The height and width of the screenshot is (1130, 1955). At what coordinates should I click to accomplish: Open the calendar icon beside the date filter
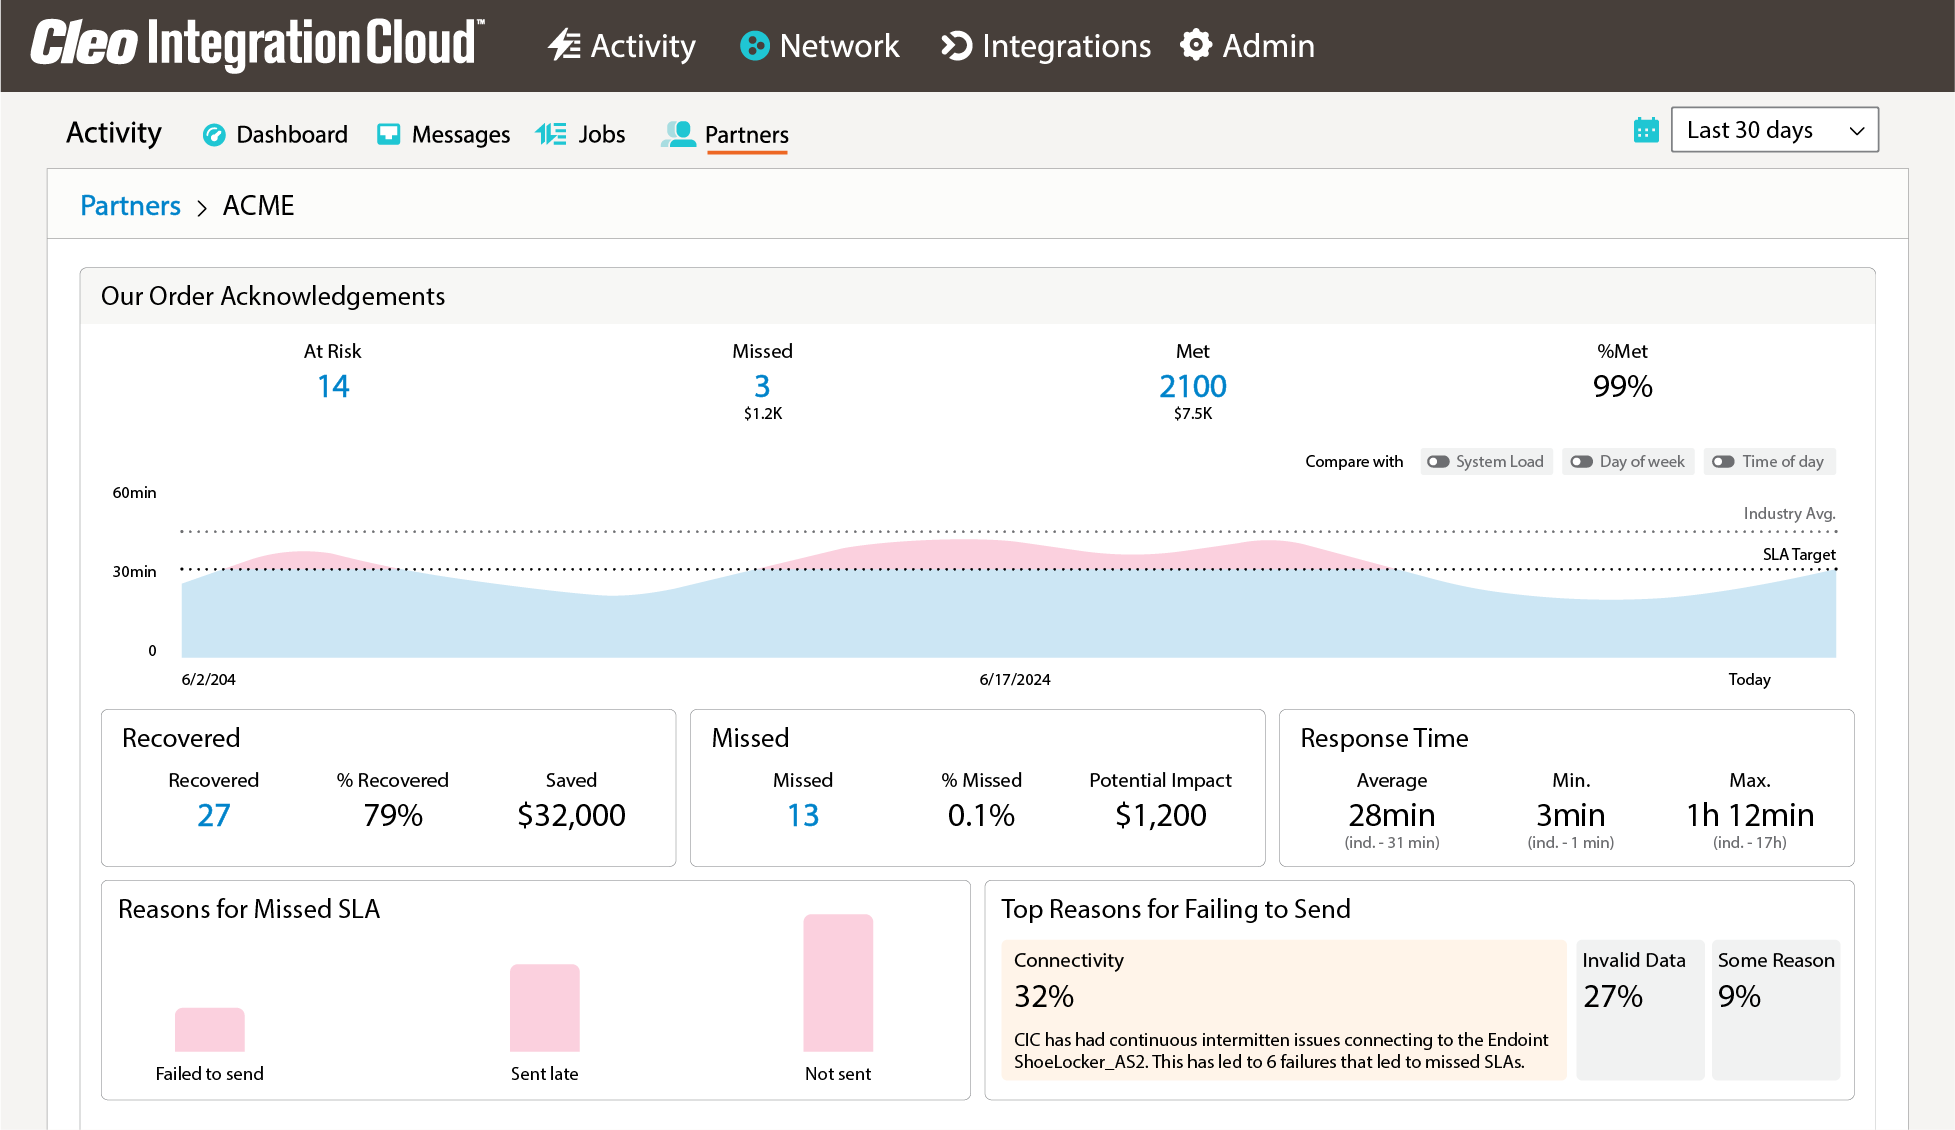click(1646, 130)
